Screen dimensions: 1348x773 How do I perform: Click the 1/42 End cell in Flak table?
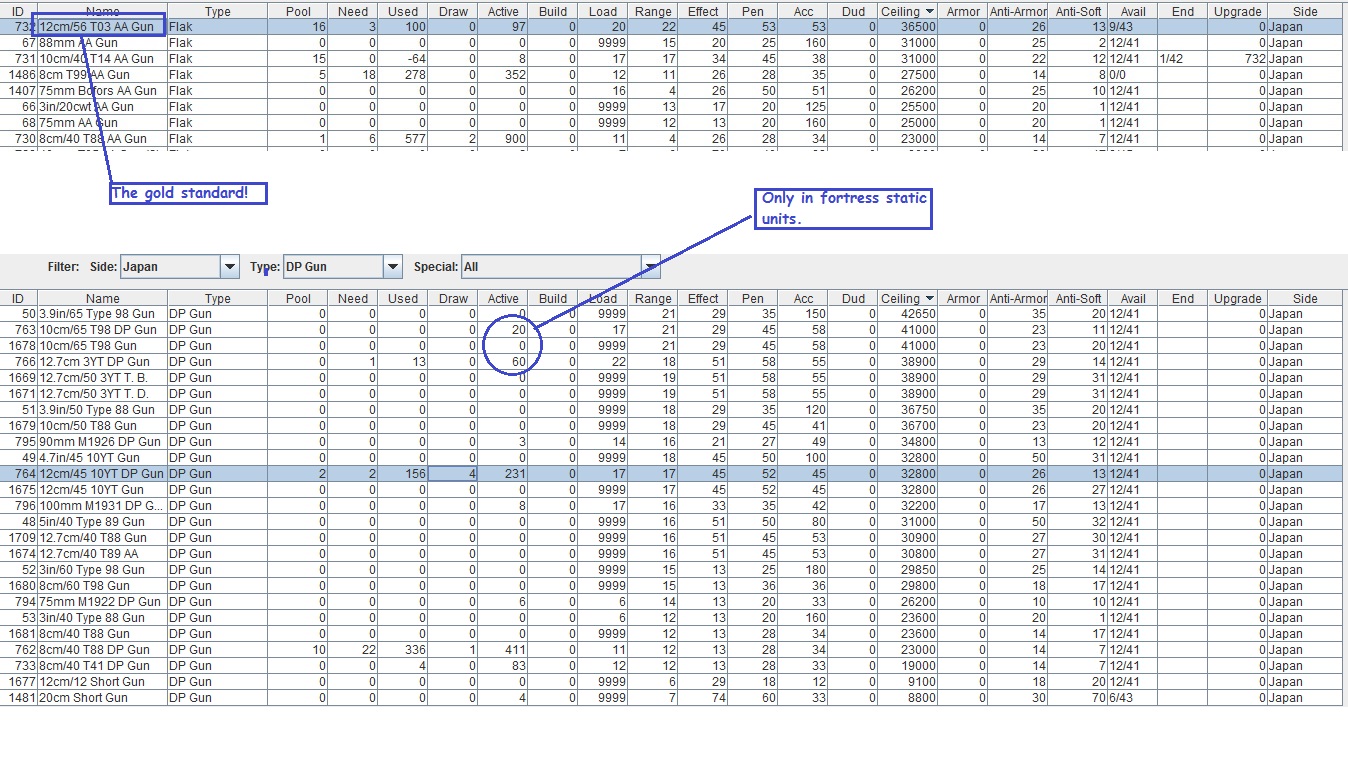pos(1183,59)
